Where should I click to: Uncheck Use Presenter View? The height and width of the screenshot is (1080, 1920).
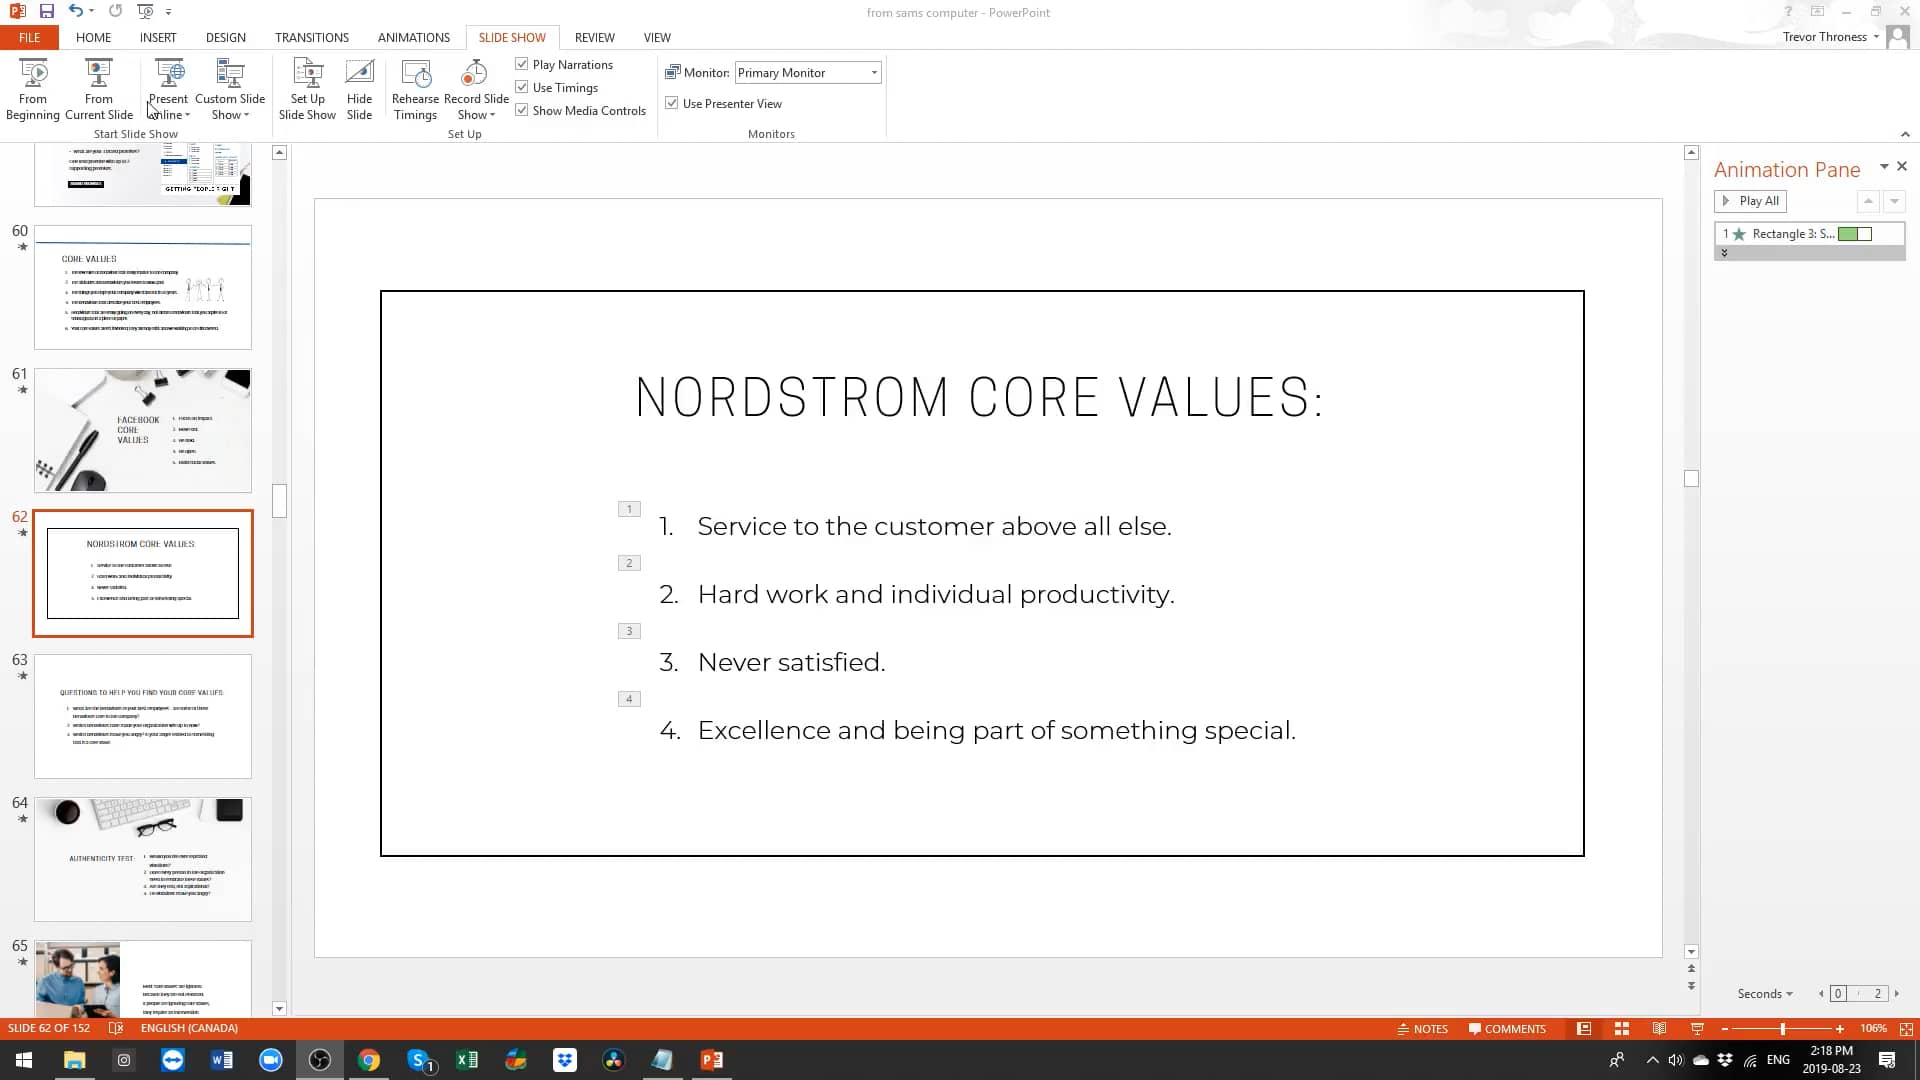coord(672,102)
